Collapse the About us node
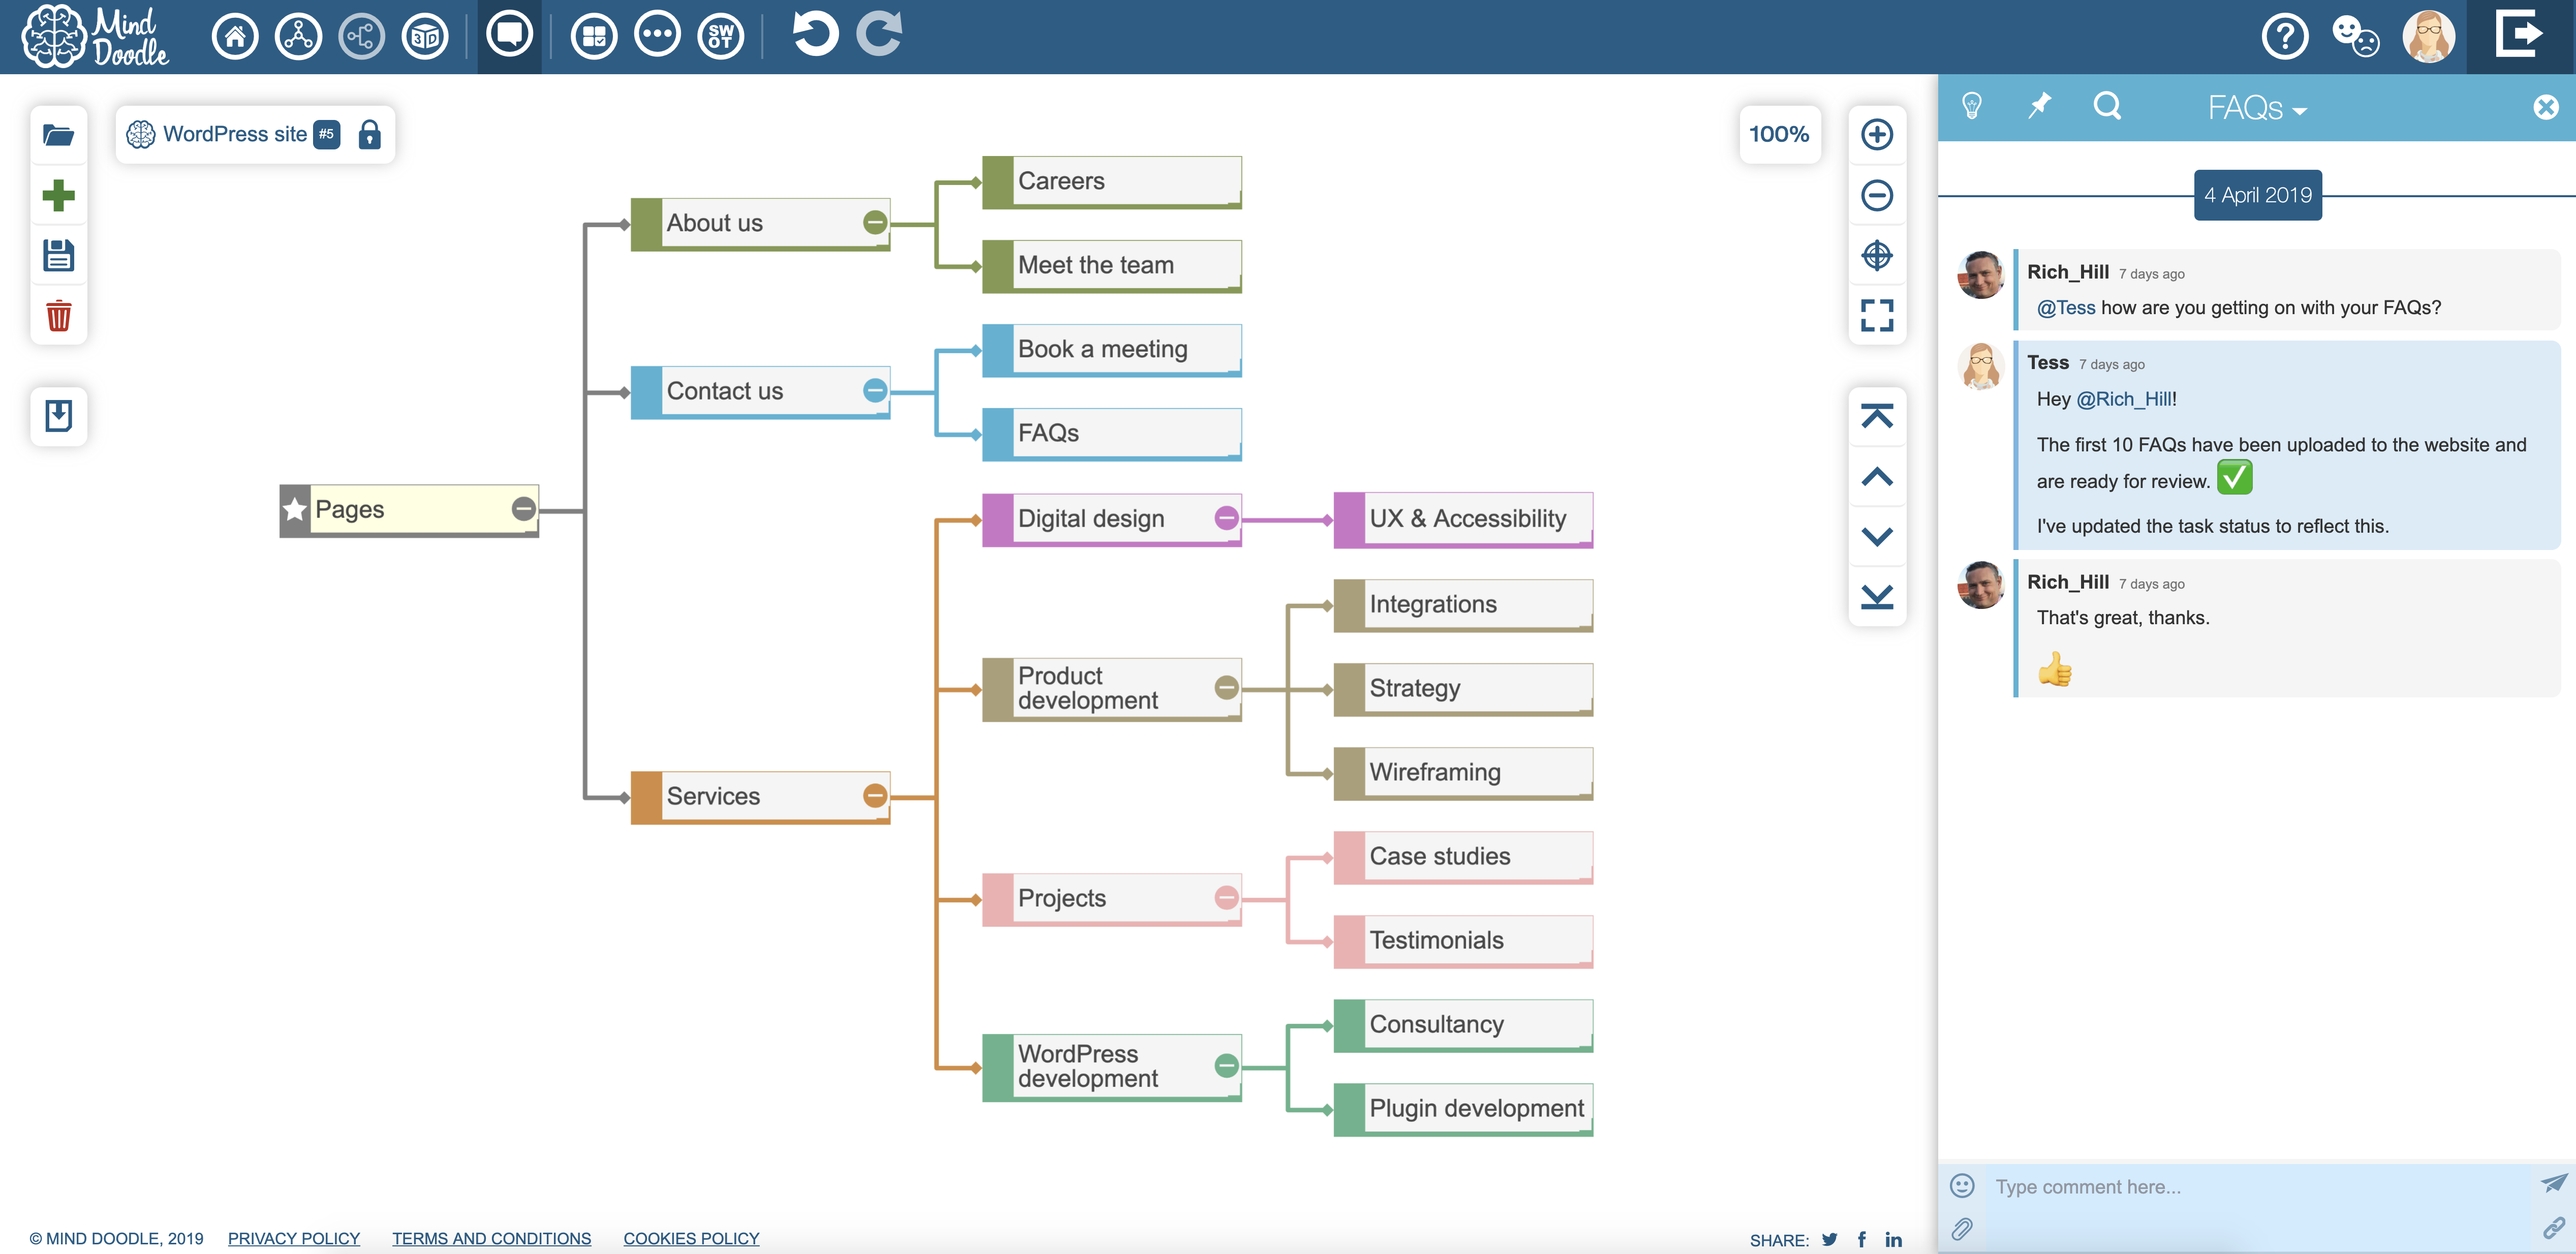 (875, 223)
